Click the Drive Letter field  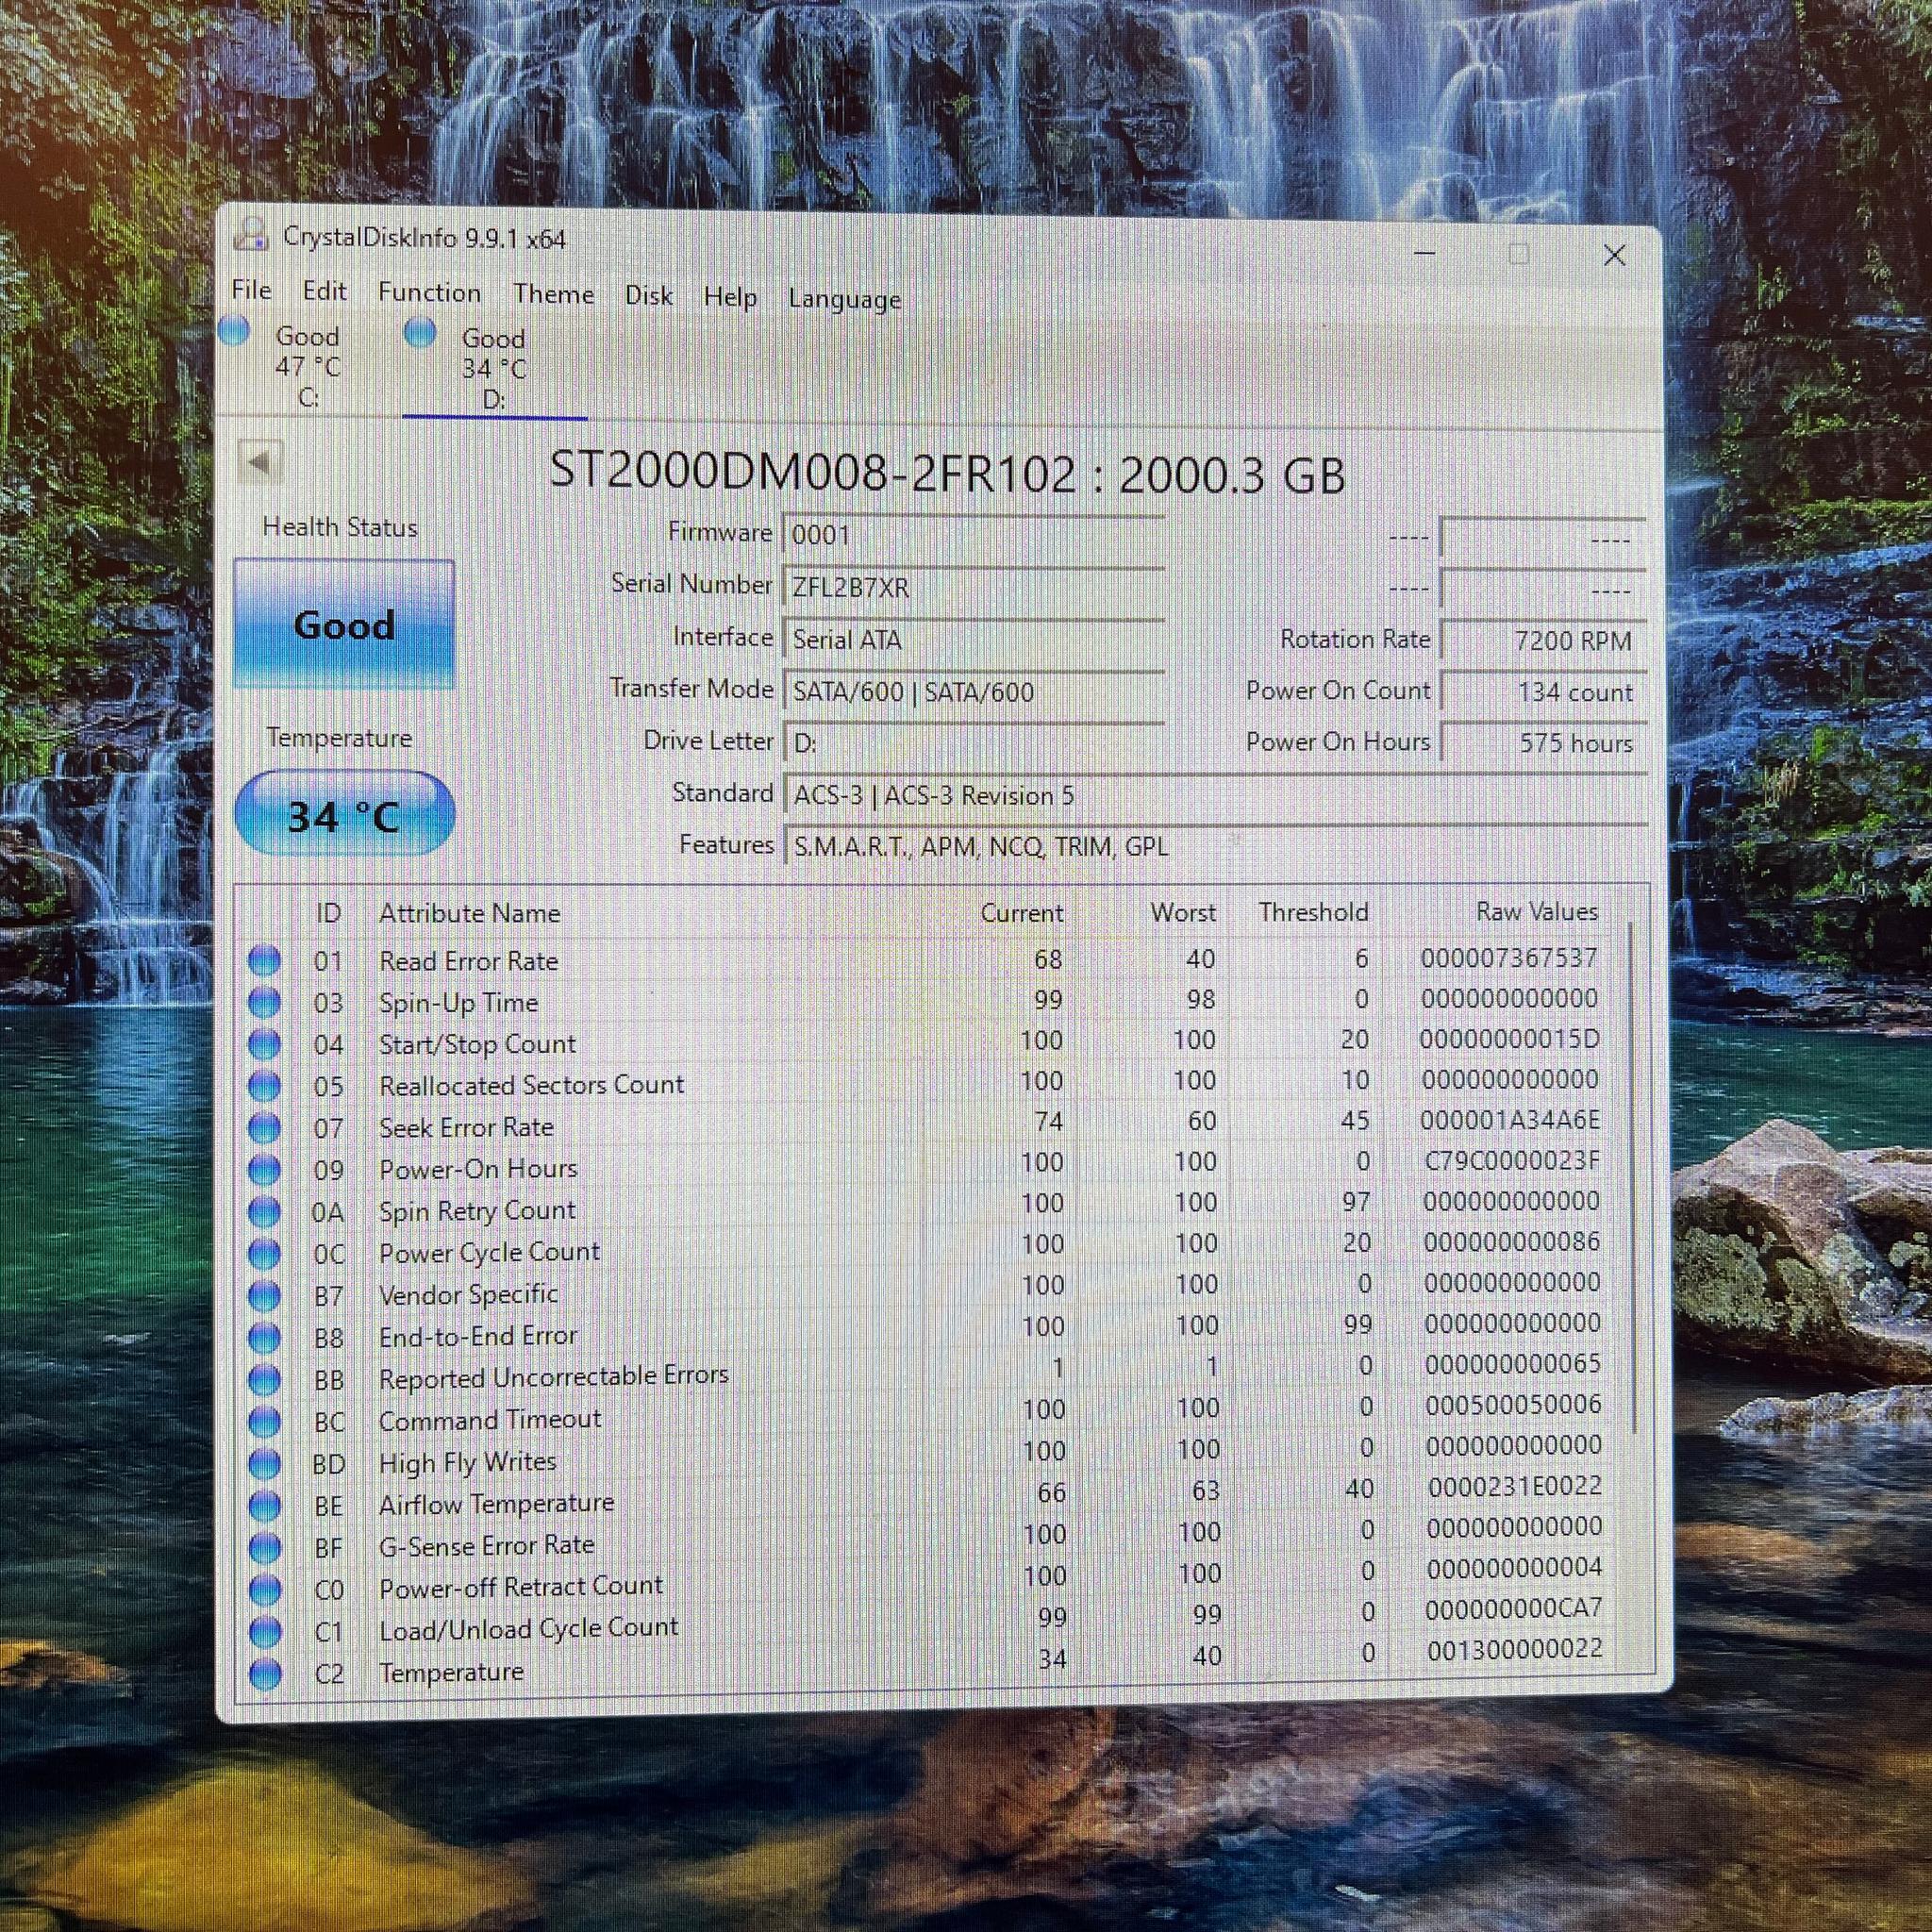click(x=974, y=743)
